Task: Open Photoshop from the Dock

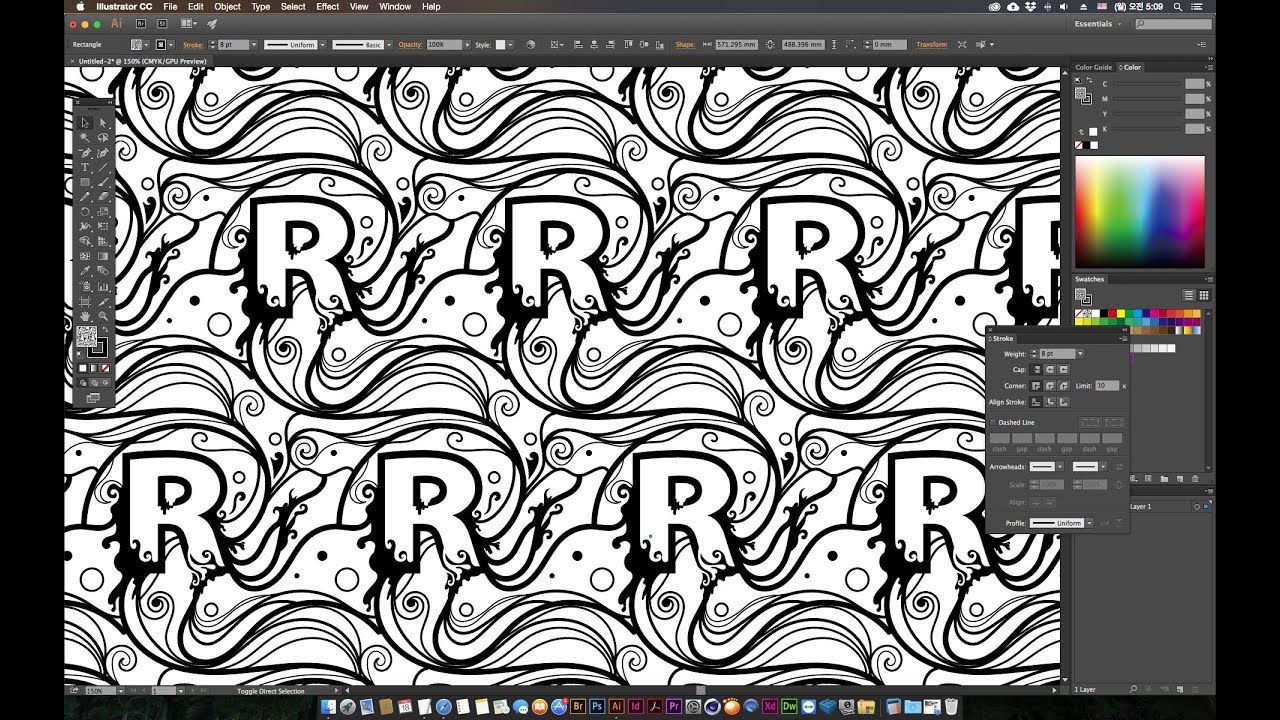Action: [x=597, y=706]
